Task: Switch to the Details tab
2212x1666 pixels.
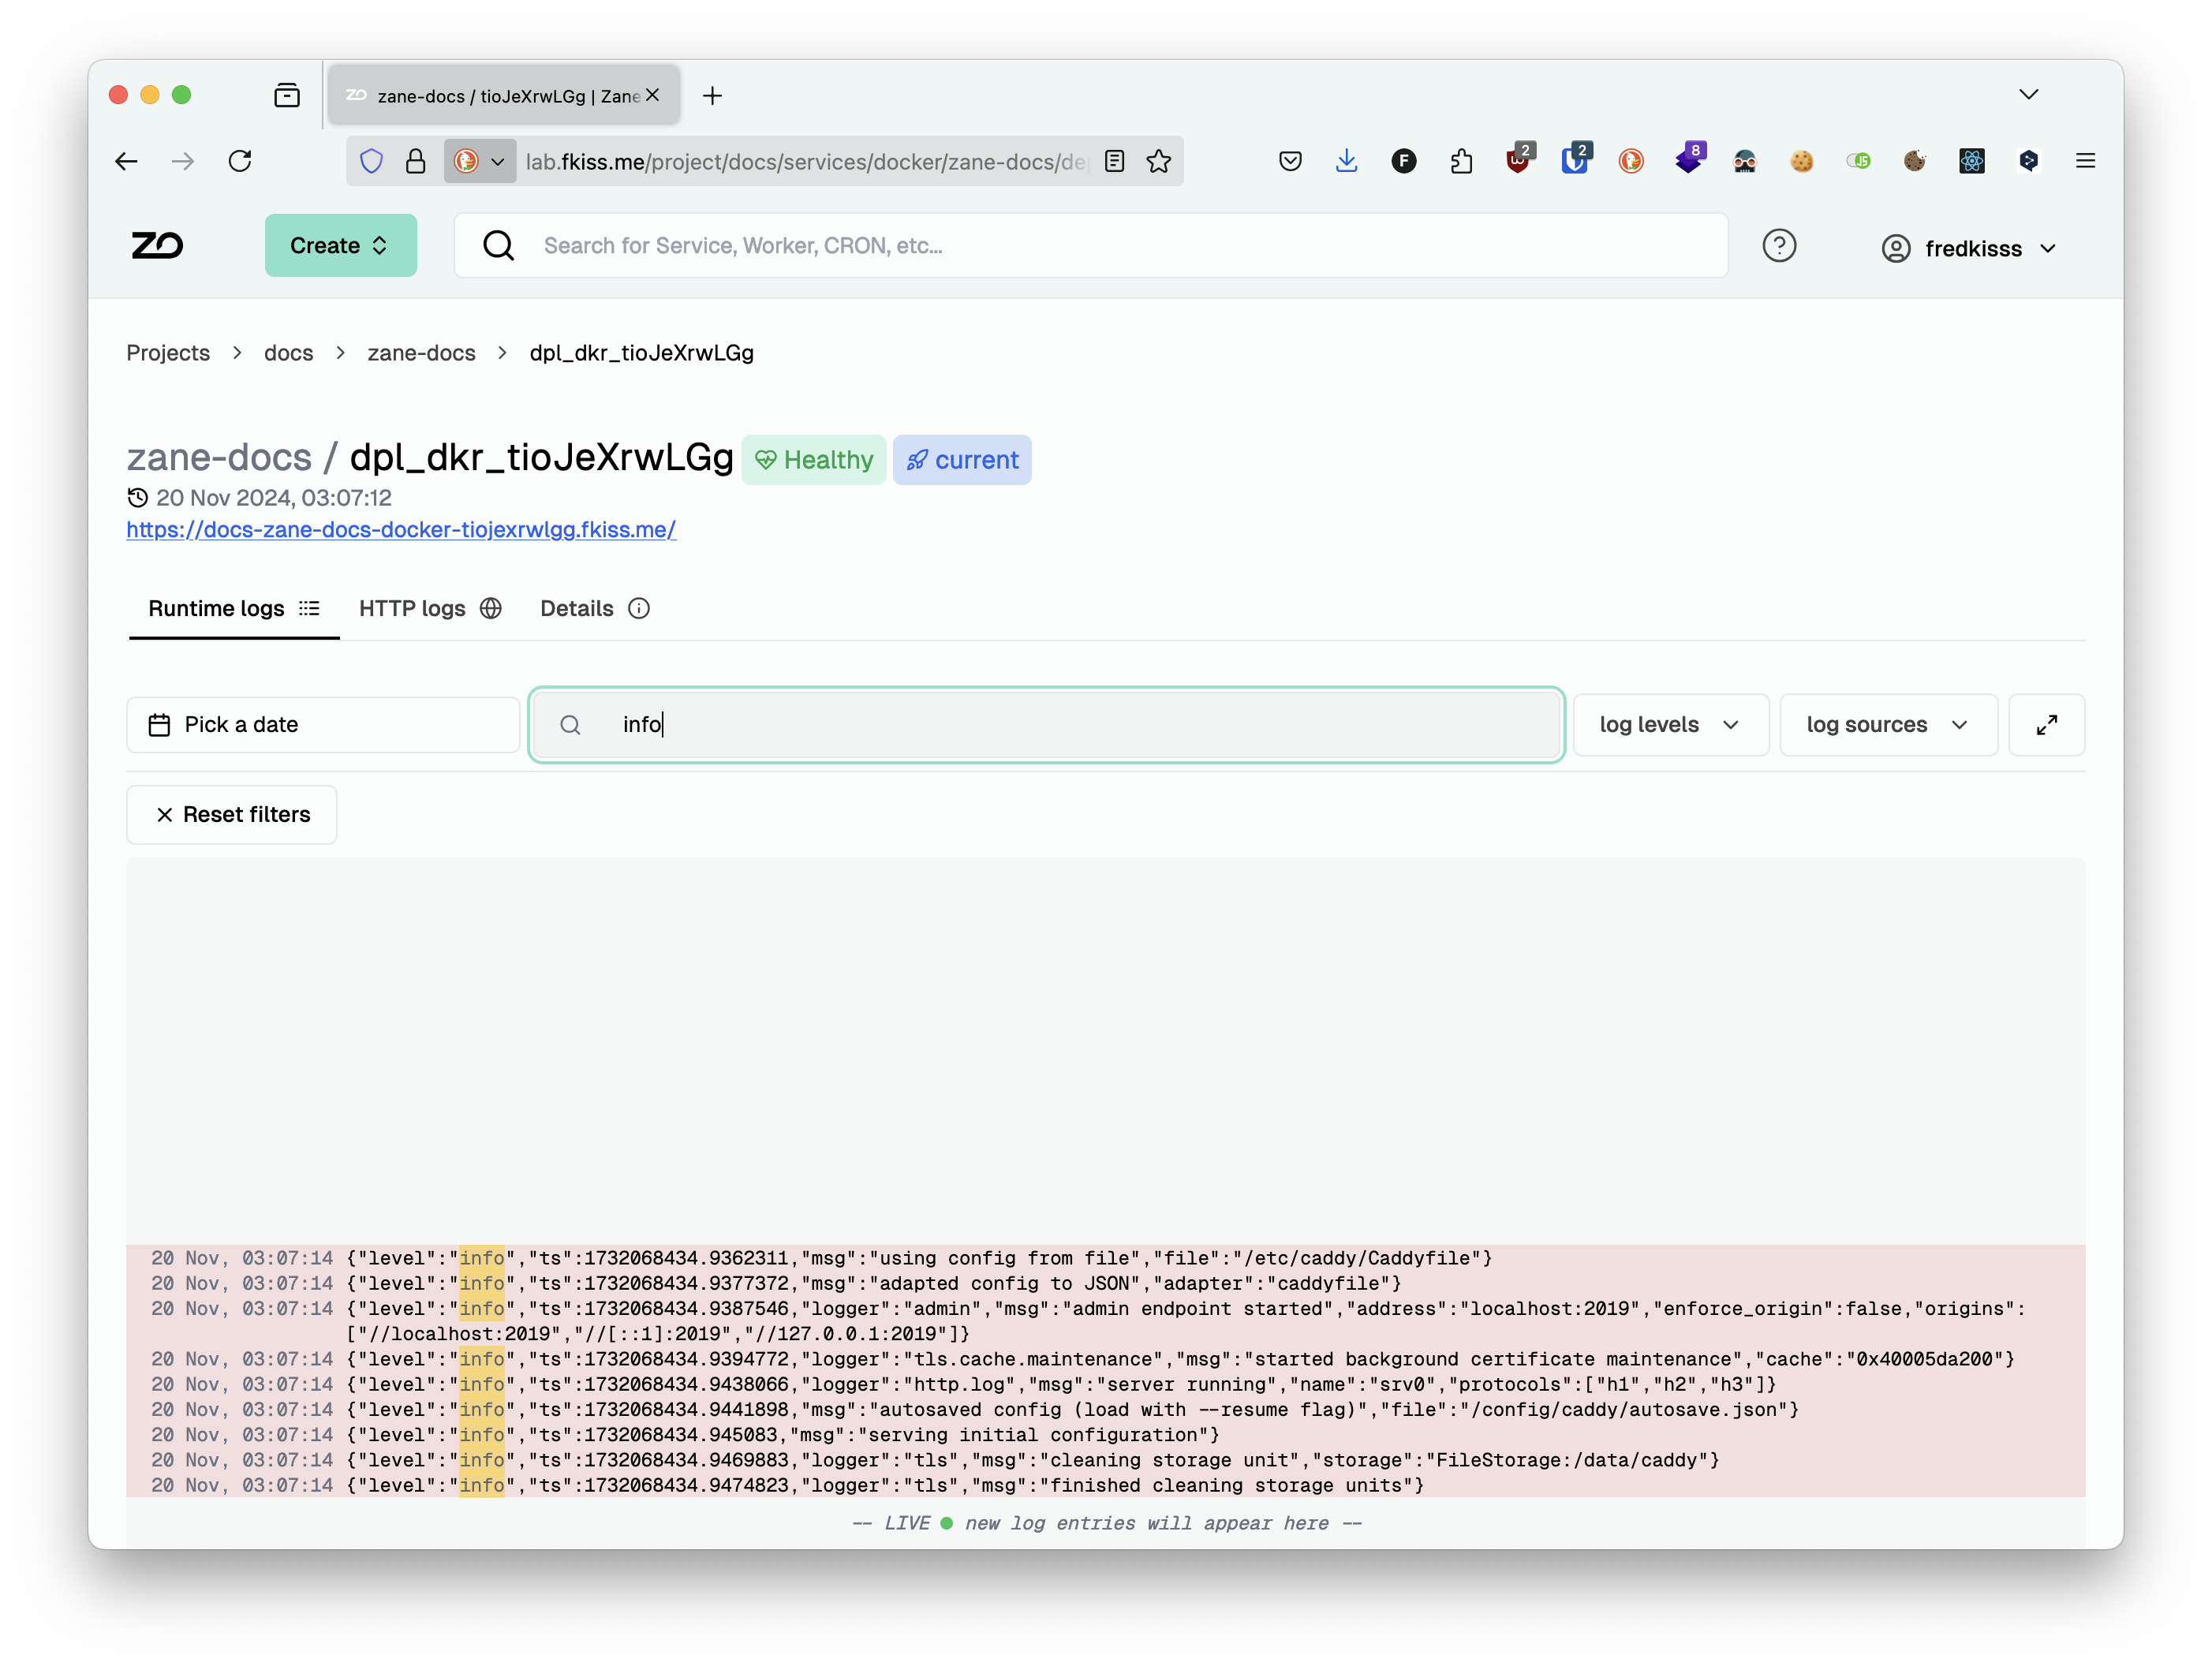Action: tap(593, 607)
